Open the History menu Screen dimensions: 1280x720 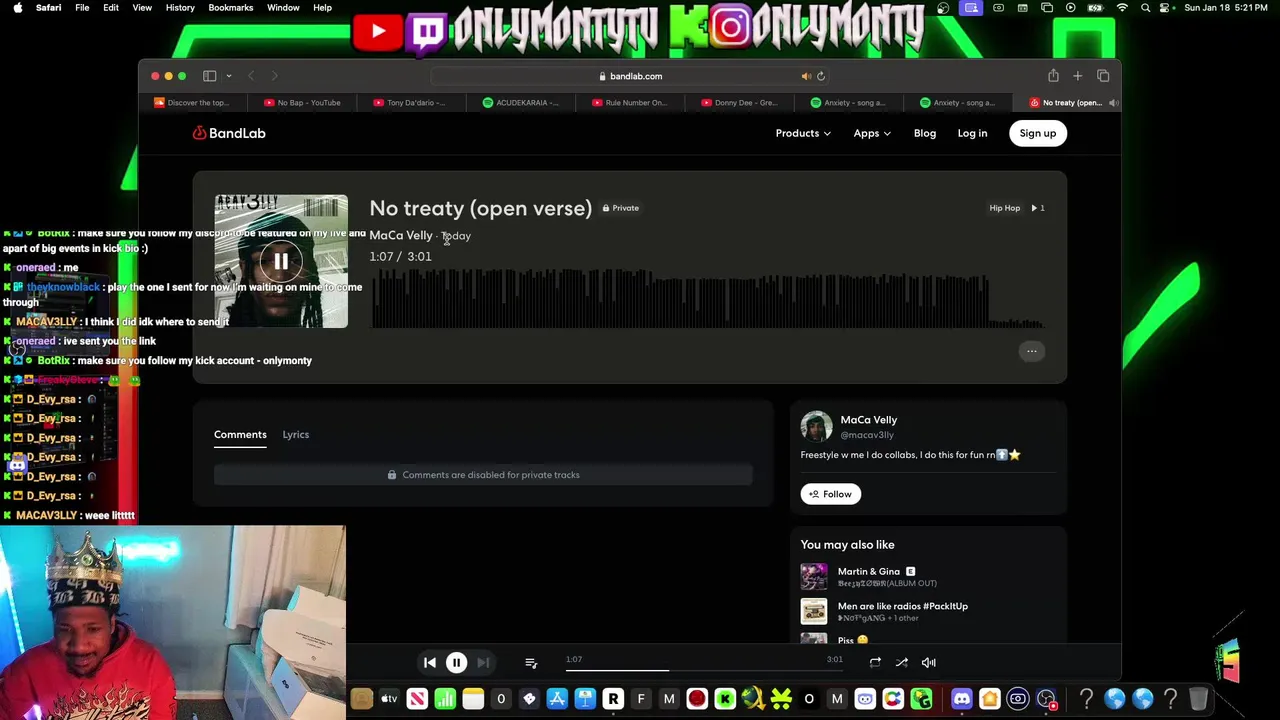point(180,7)
